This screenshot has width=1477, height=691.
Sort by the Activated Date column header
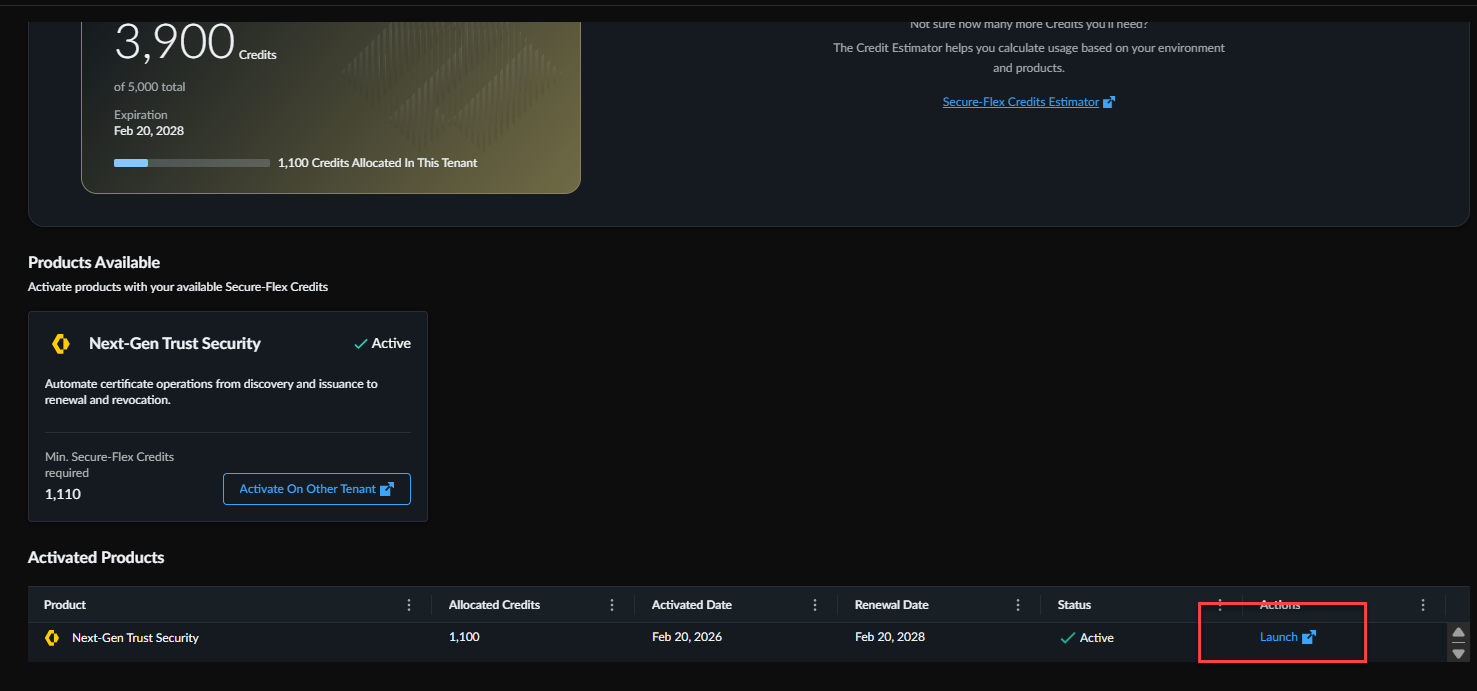click(692, 605)
